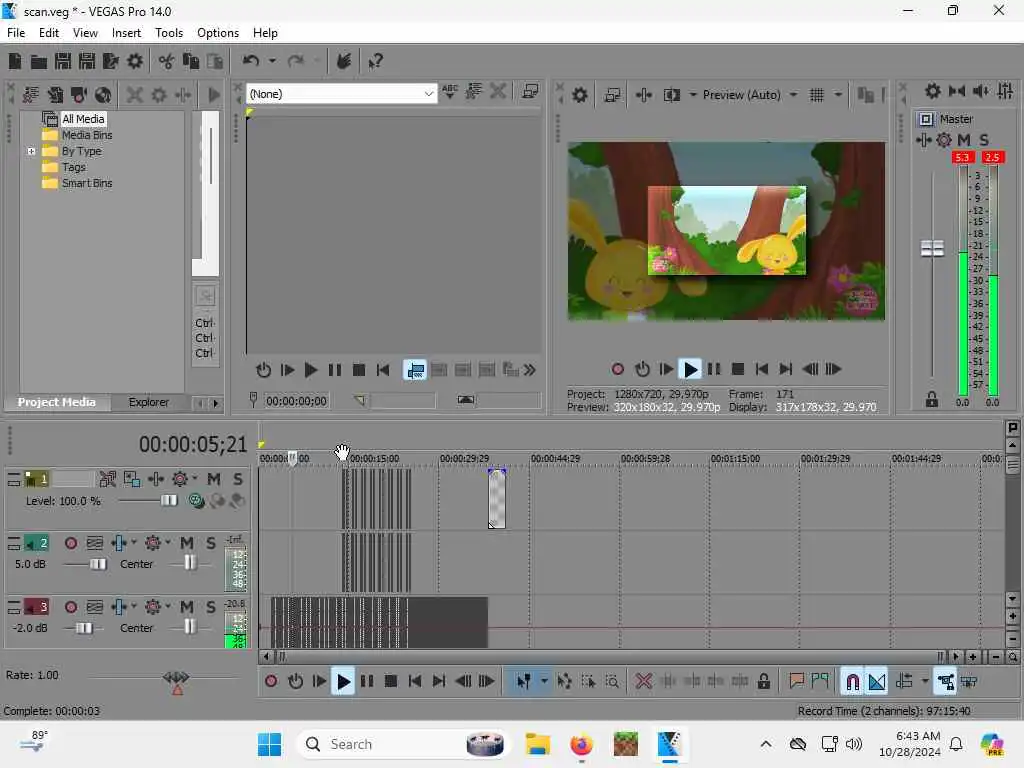Image resolution: width=1024 pixels, height=768 pixels.
Task: Open the edit tool selection dropdown arrow
Action: click(544, 682)
